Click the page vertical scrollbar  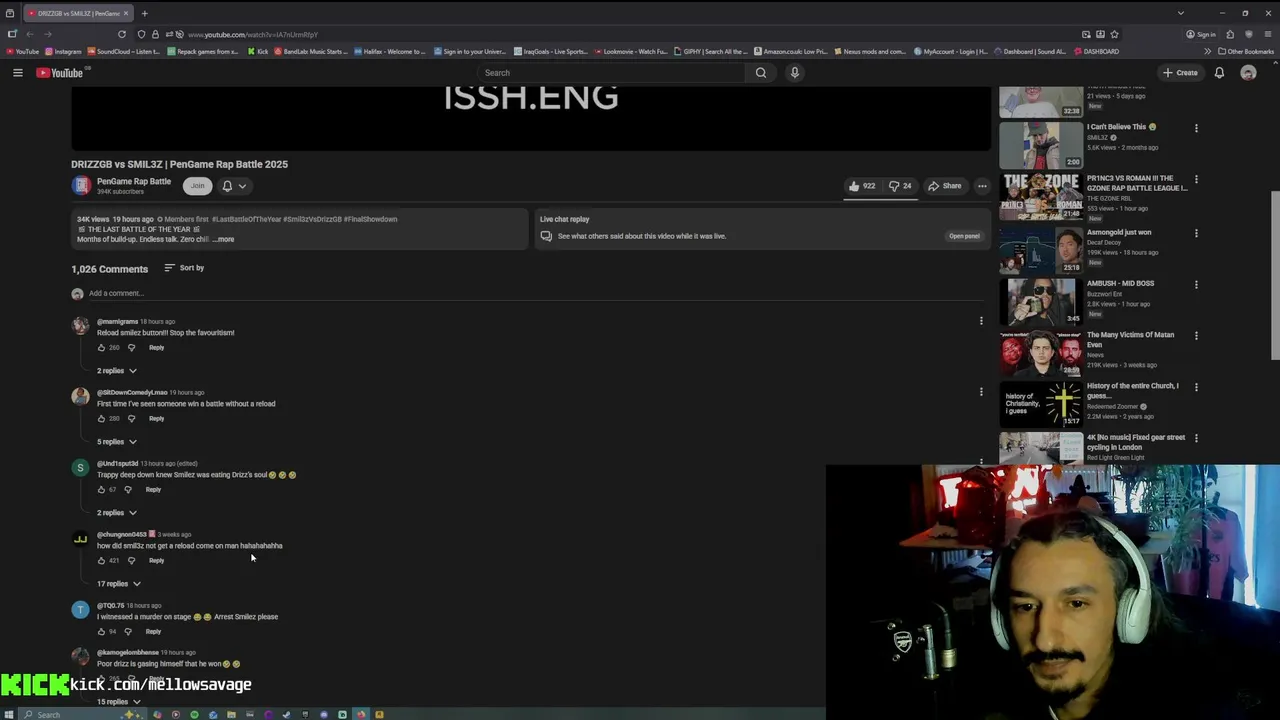tap(1274, 275)
